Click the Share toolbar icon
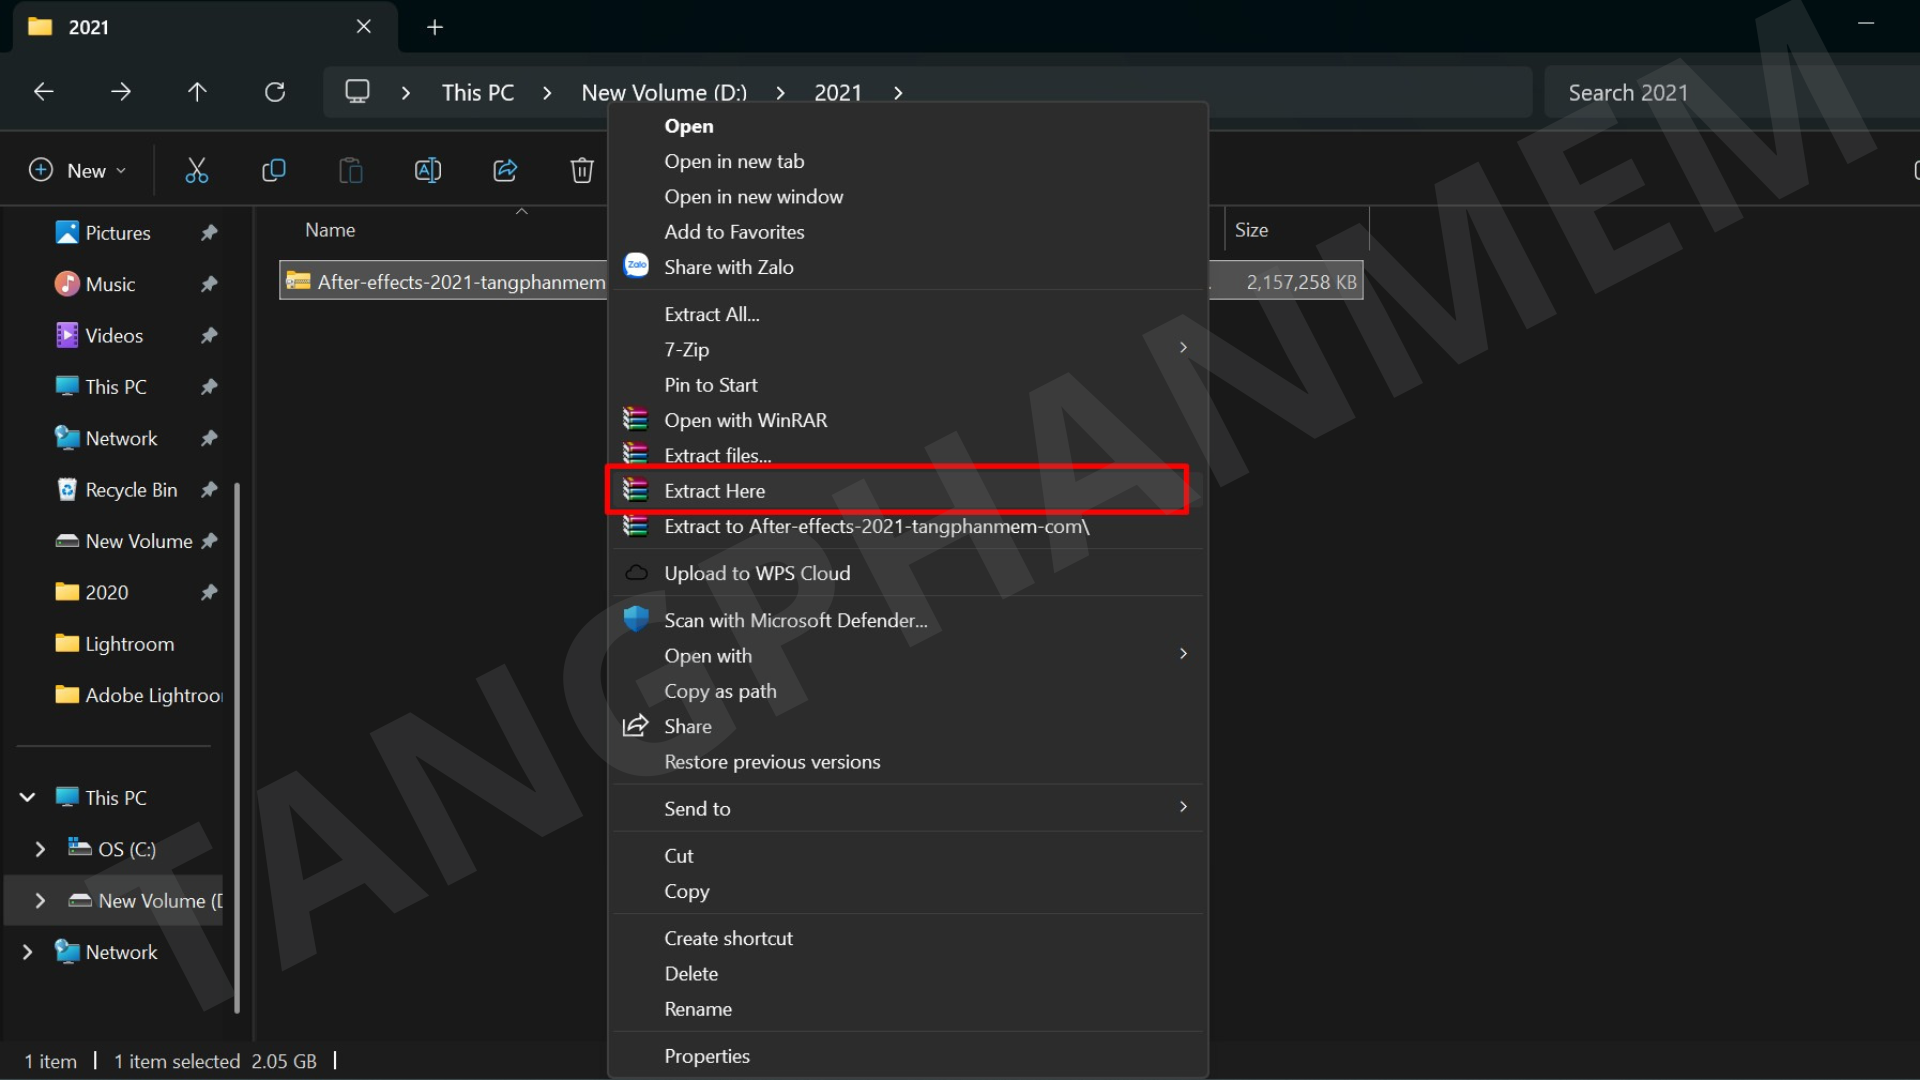Screen dimensions: 1920x1080 [x=505, y=171]
